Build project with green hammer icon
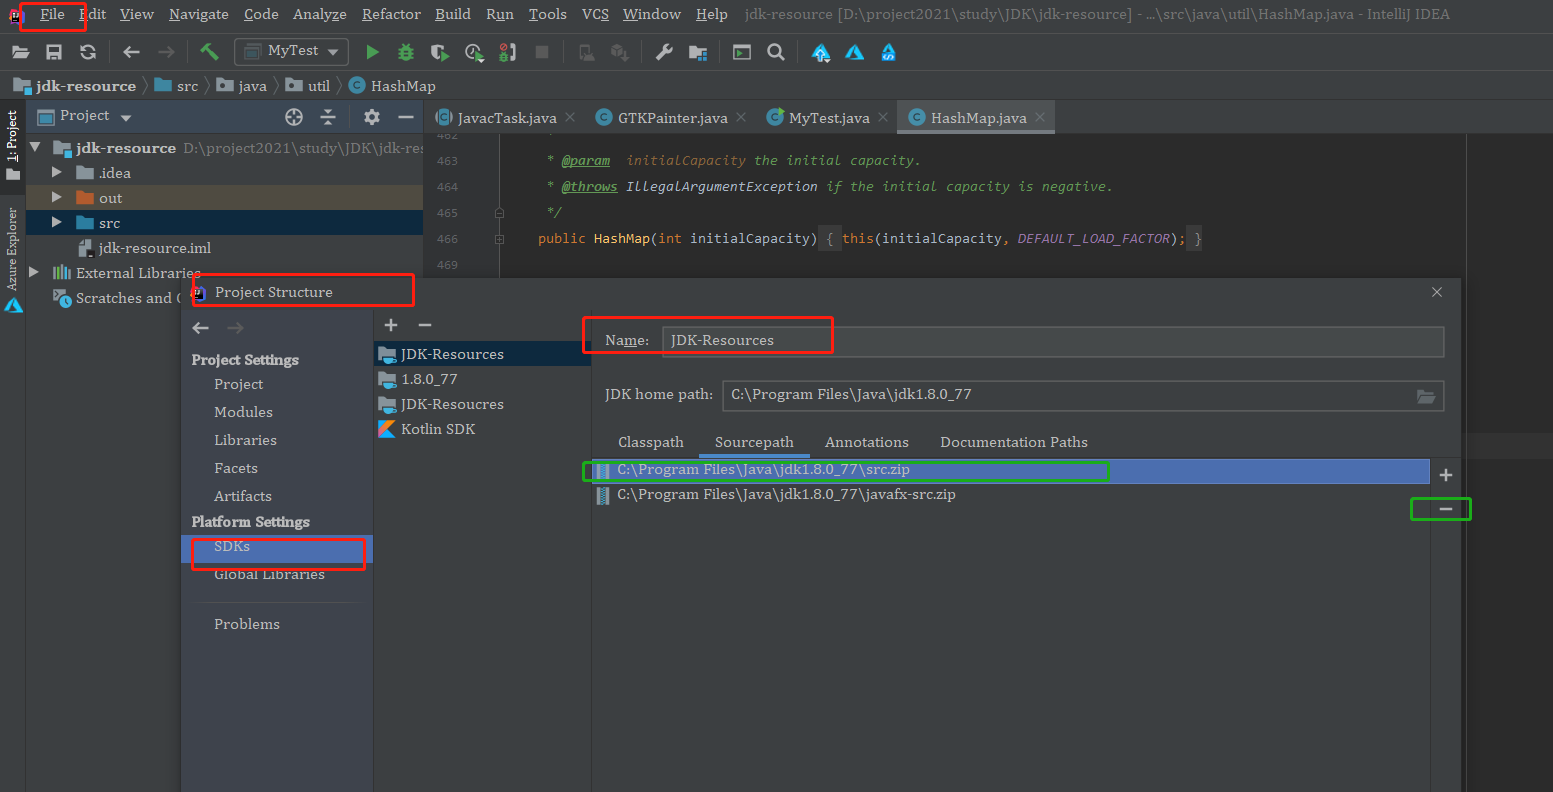This screenshot has height=792, width=1553. (x=209, y=52)
